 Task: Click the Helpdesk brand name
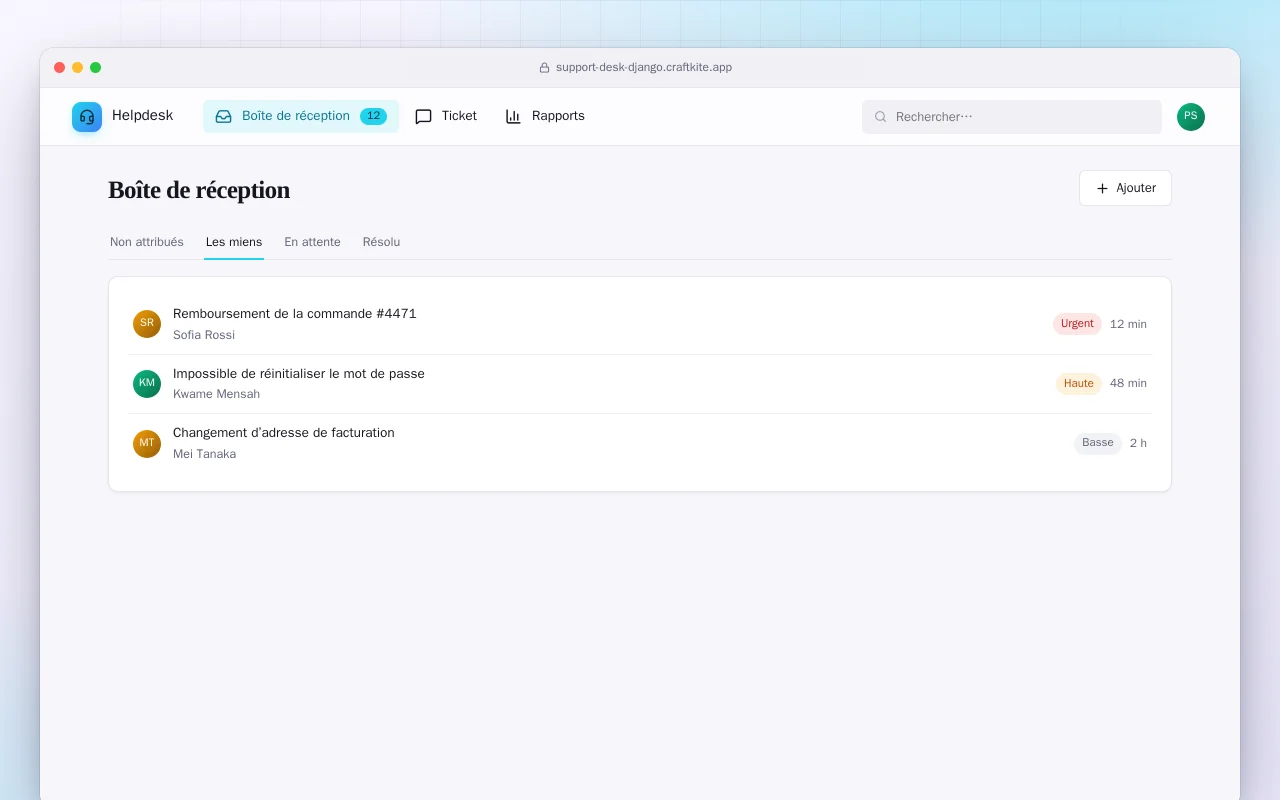[x=142, y=116]
